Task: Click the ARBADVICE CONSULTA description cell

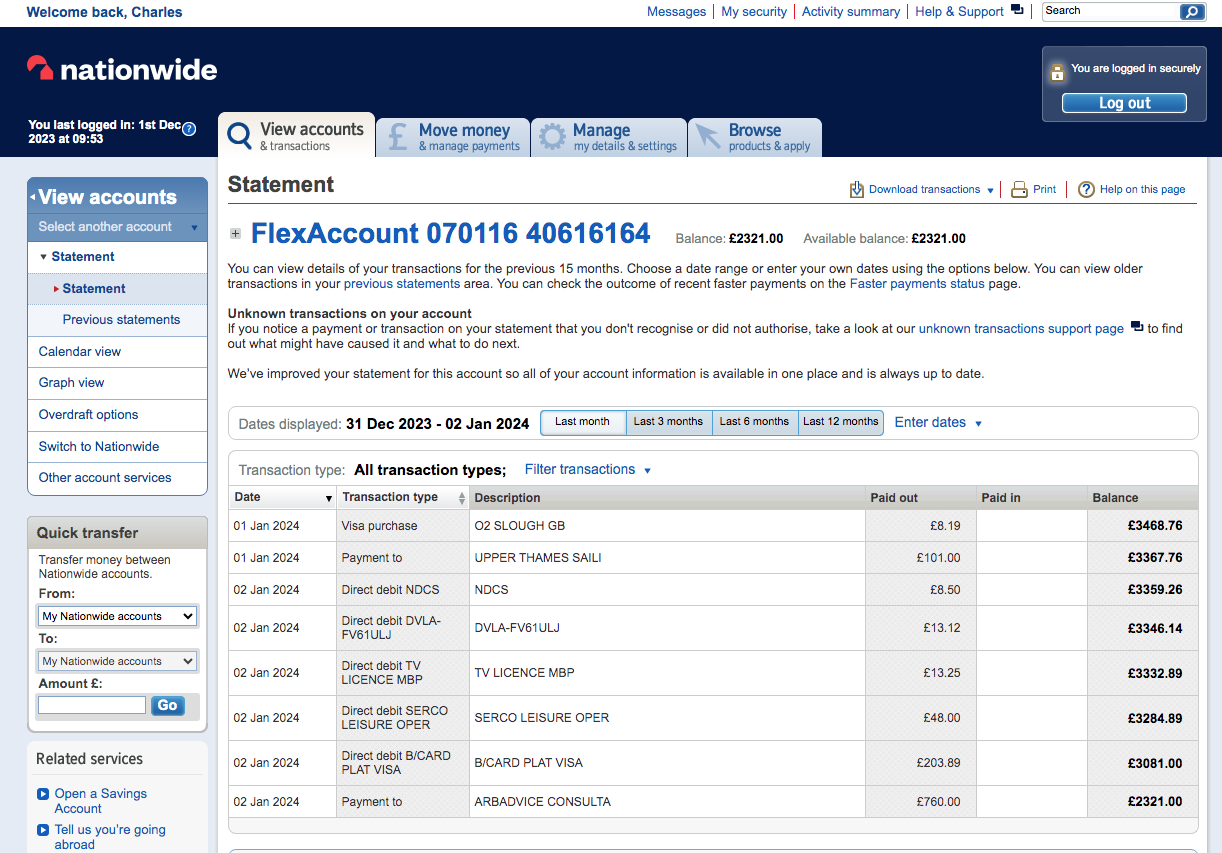Action: click(x=667, y=802)
